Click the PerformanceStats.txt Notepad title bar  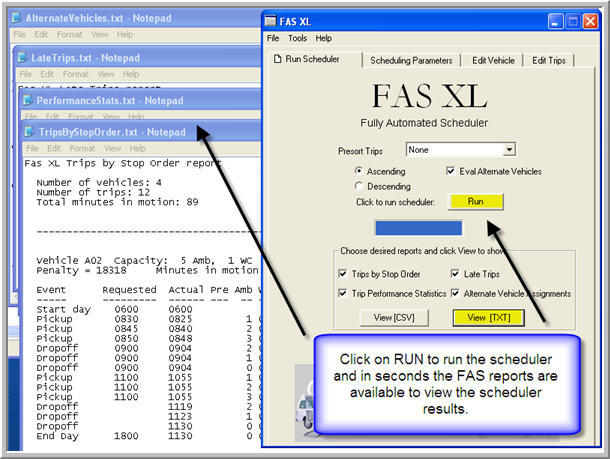(141, 100)
